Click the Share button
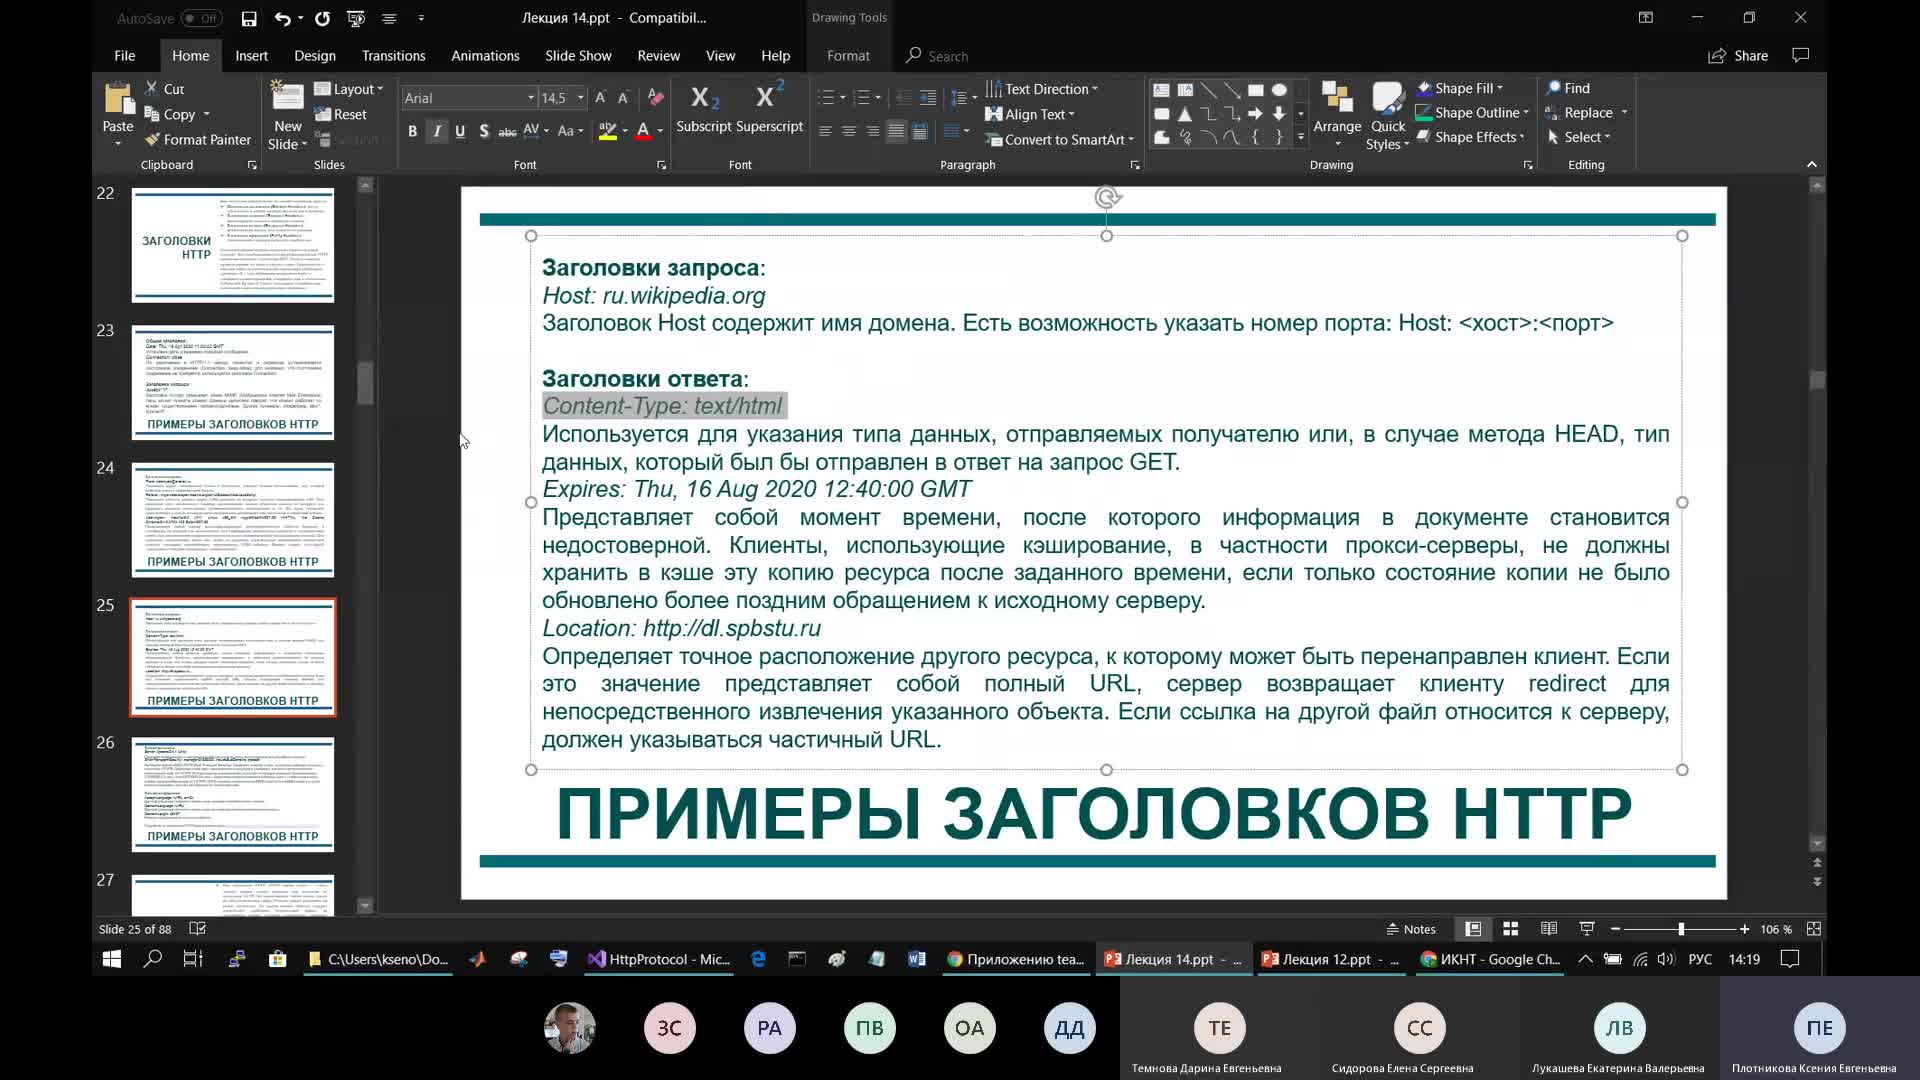The image size is (1920, 1080). point(1739,56)
